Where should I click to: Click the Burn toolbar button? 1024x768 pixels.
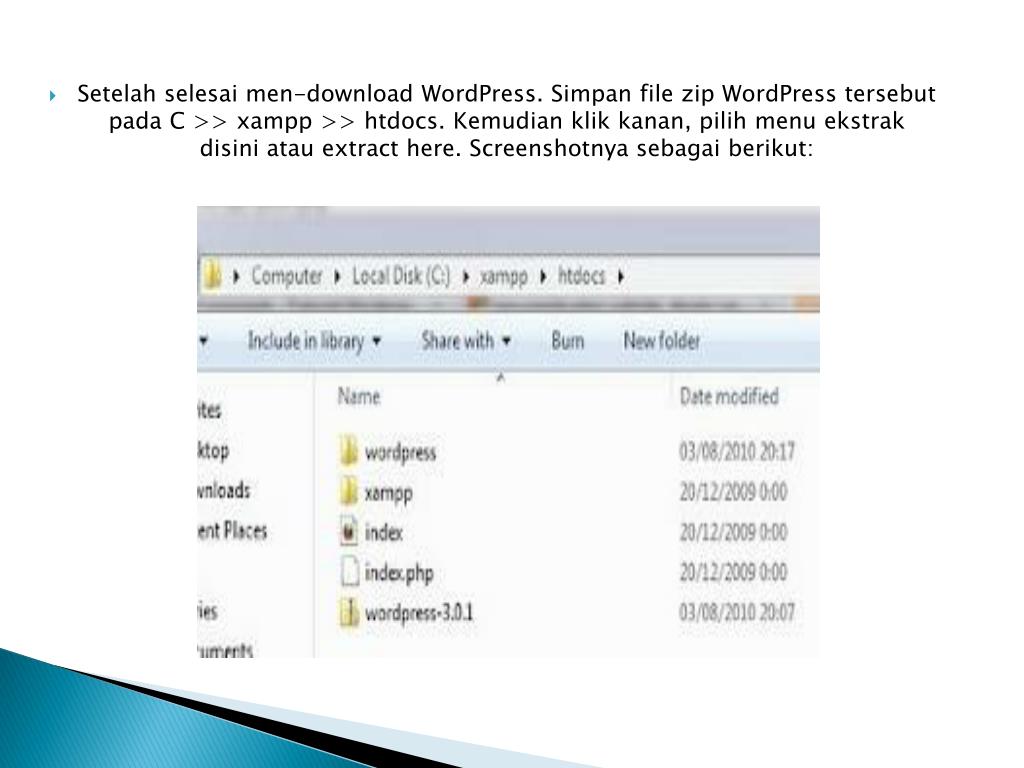568,340
